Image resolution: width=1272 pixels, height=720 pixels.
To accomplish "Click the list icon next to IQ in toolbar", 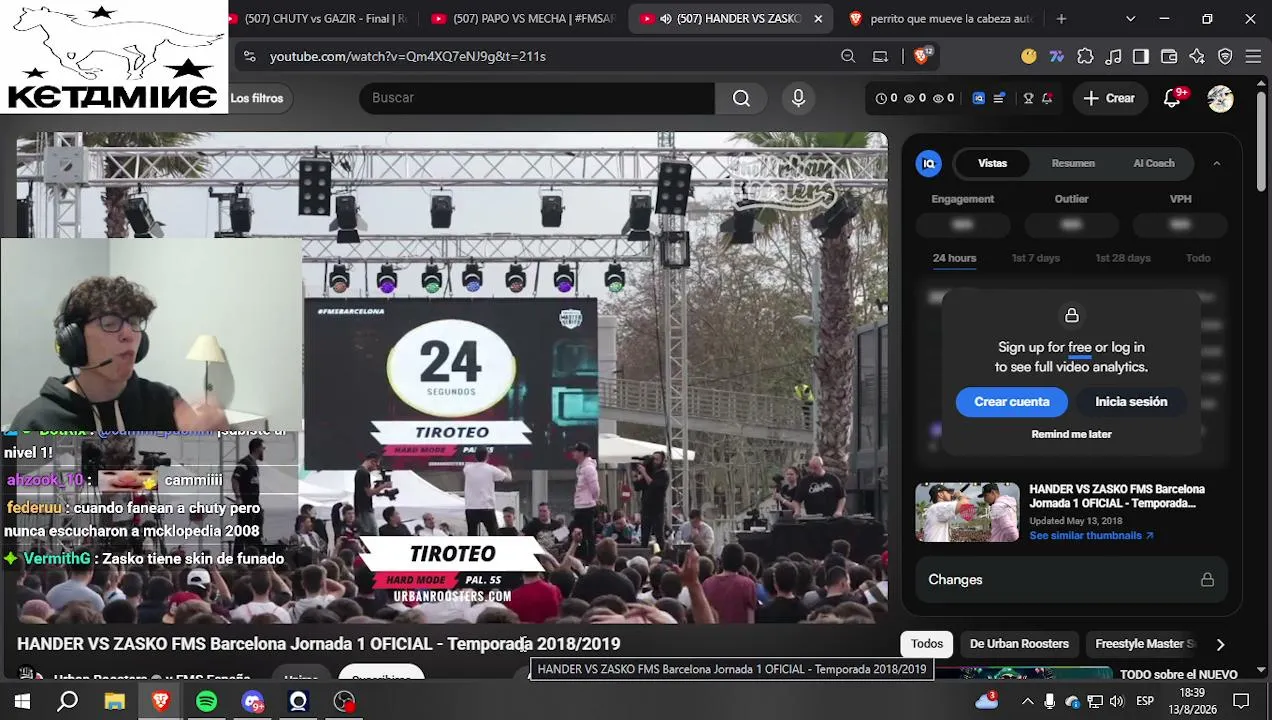I will pyautogui.click(x=999, y=98).
